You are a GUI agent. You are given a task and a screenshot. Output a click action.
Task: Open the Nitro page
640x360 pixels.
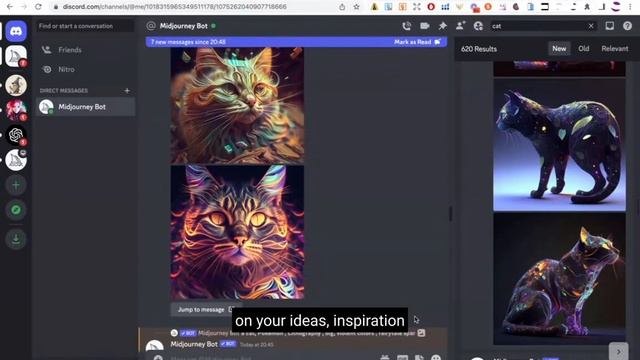point(85,69)
